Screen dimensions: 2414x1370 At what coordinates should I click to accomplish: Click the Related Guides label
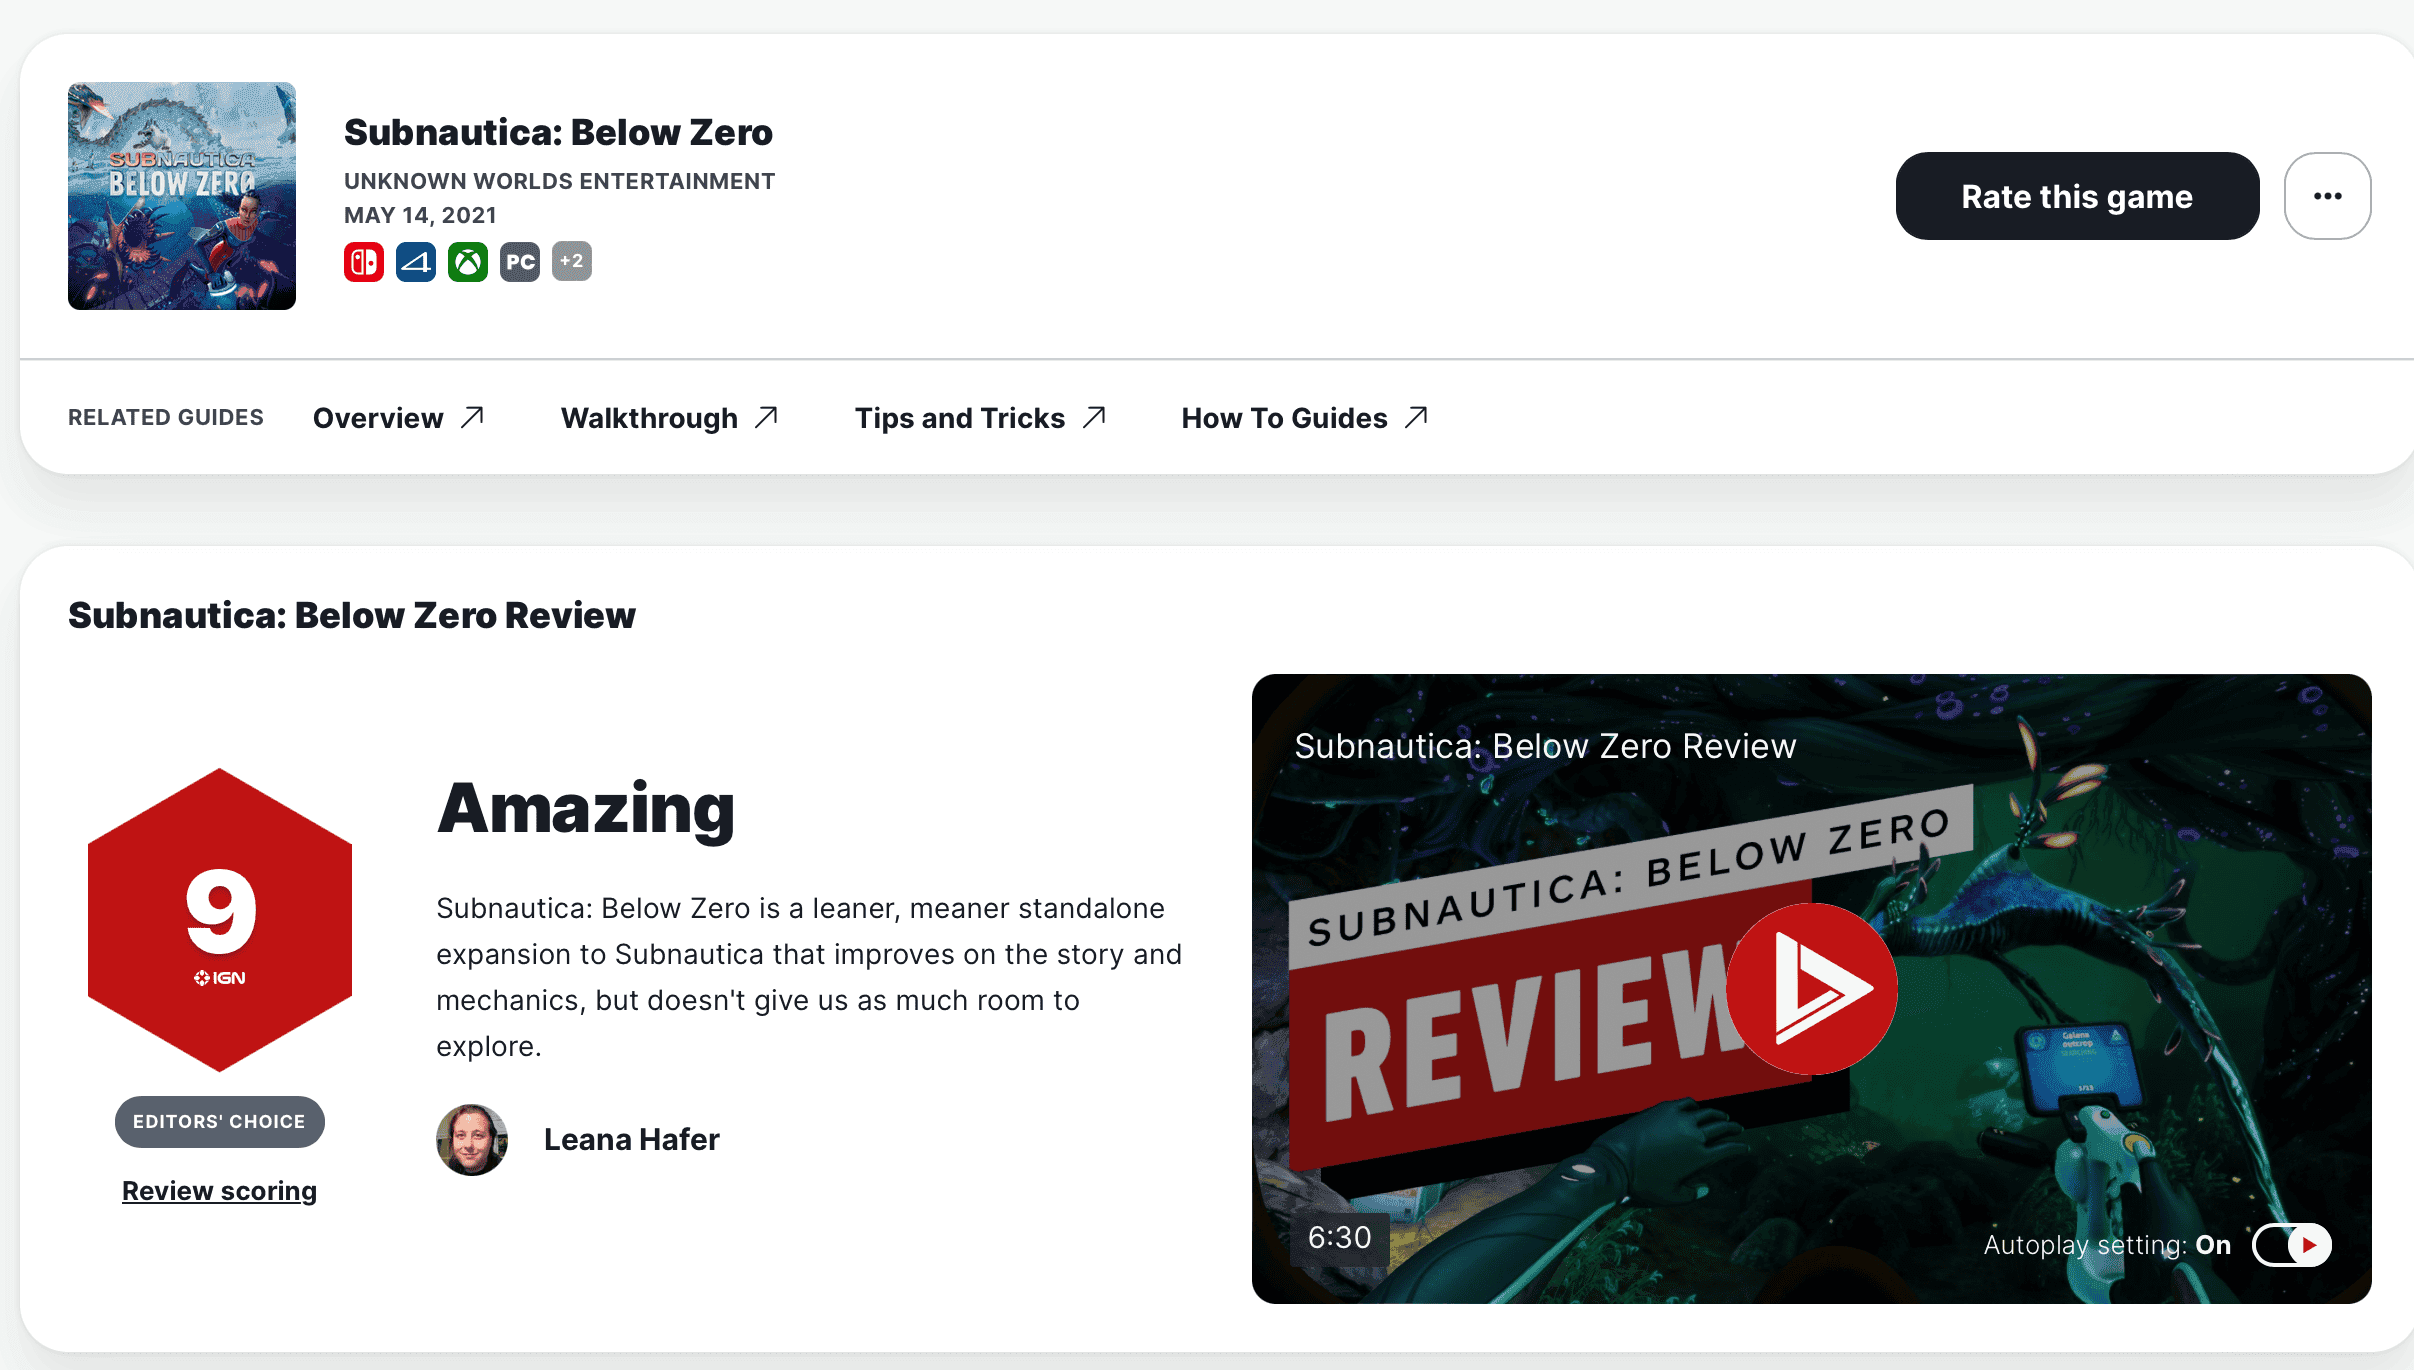pyautogui.click(x=166, y=417)
